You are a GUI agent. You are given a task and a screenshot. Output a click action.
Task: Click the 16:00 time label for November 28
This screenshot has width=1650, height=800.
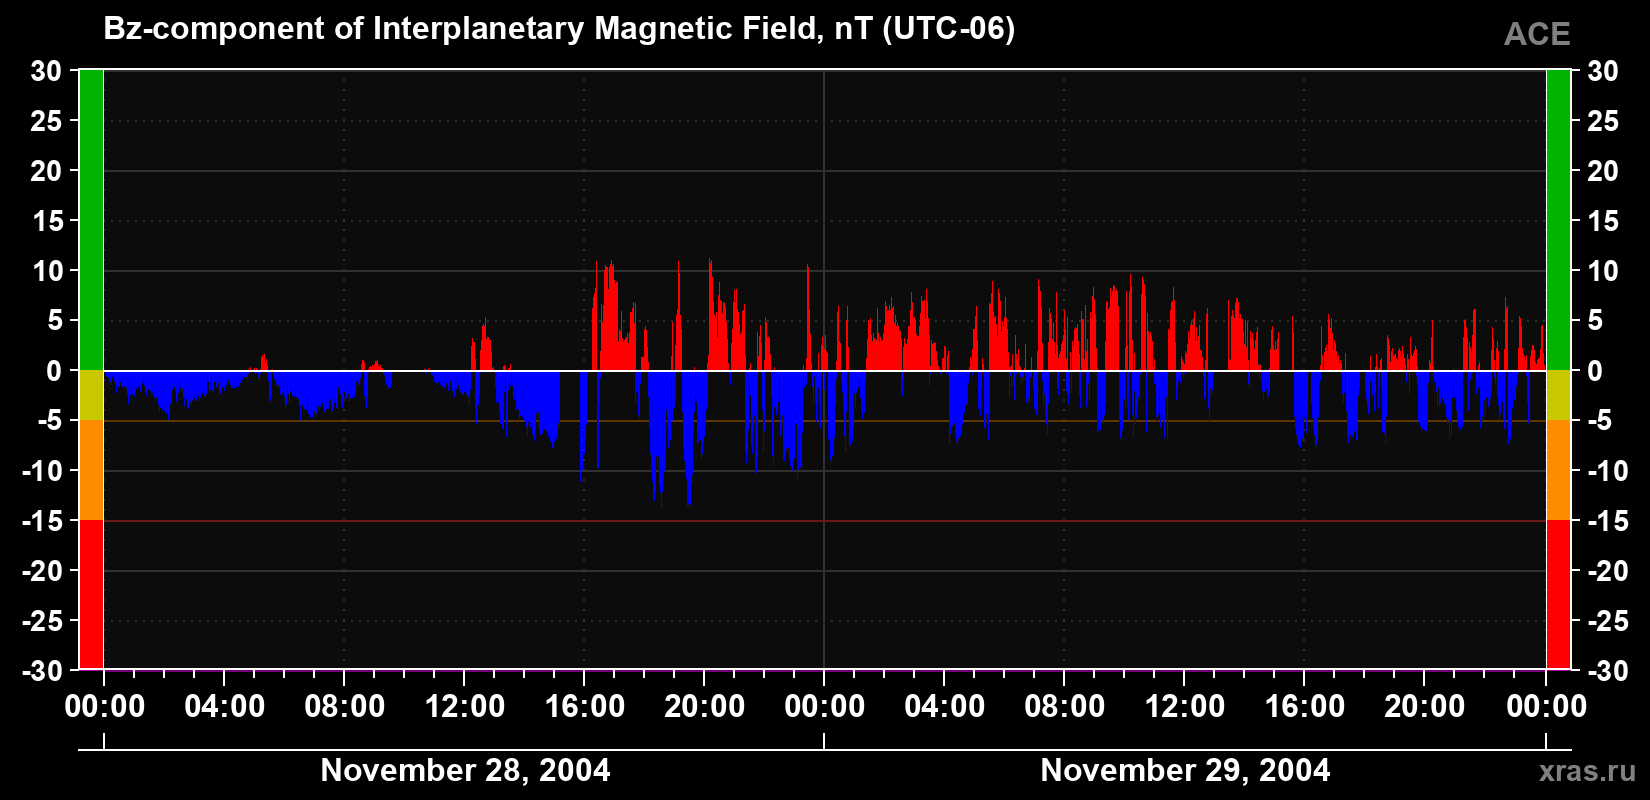pos(585,707)
